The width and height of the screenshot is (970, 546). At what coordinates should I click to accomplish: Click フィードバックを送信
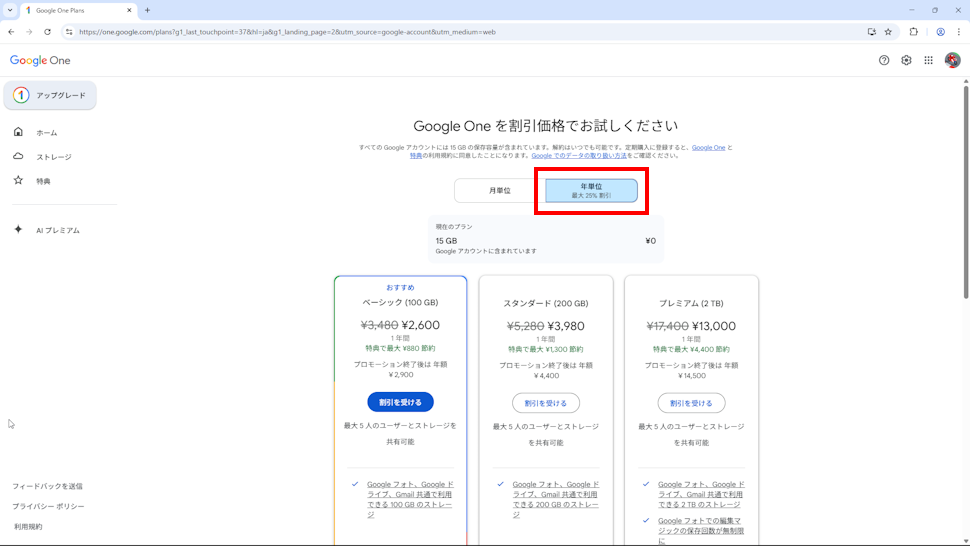coord(48,487)
